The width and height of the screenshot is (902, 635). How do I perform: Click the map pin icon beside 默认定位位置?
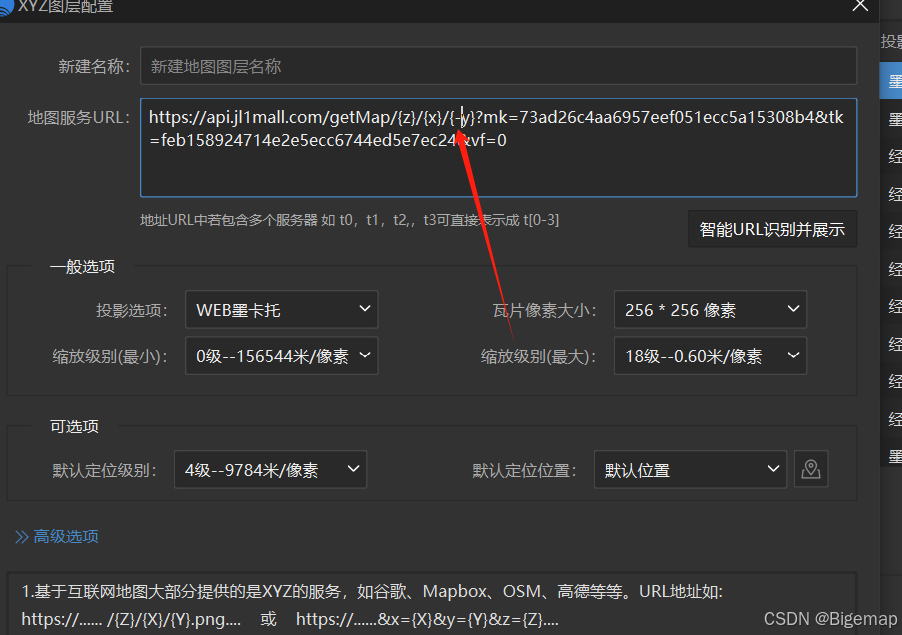811,469
